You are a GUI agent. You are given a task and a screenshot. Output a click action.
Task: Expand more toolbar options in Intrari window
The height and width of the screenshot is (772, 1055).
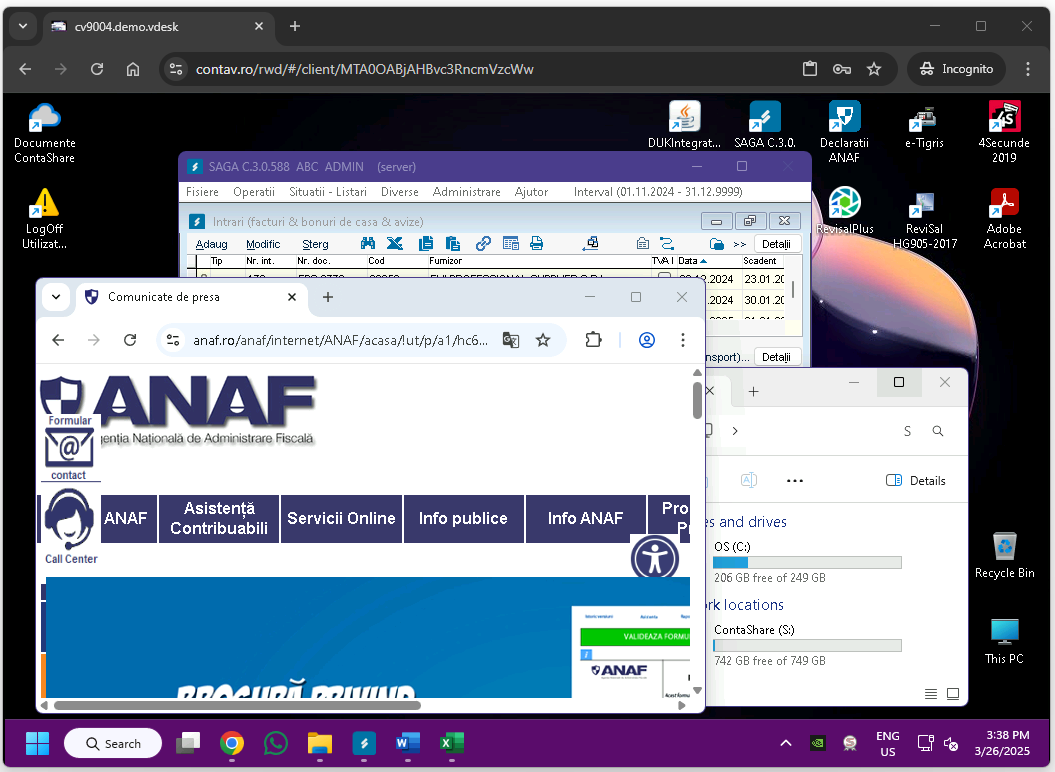tap(740, 244)
